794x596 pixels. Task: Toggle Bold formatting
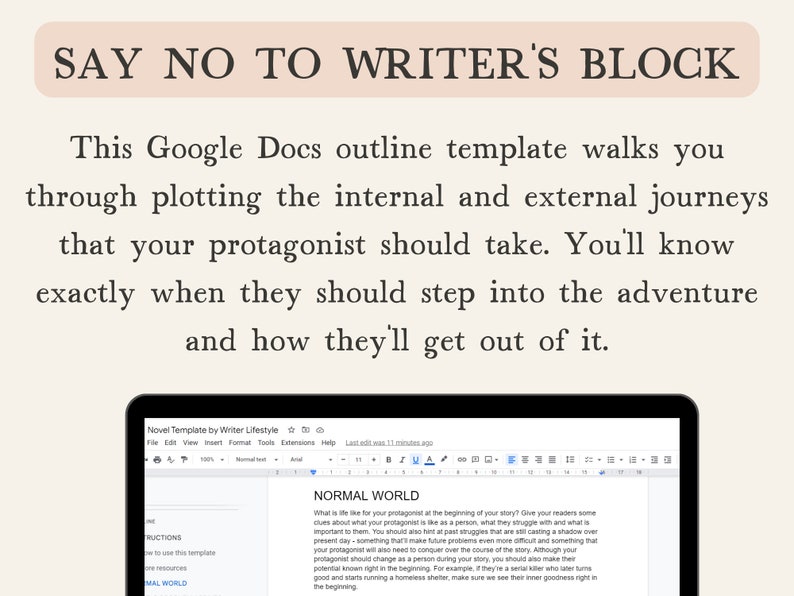(x=388, y=459)
